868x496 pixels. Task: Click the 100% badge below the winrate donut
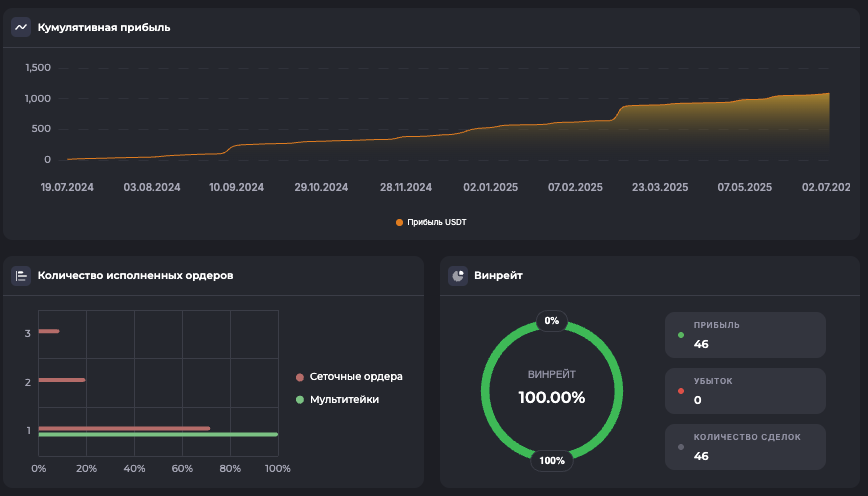point(552,461)
